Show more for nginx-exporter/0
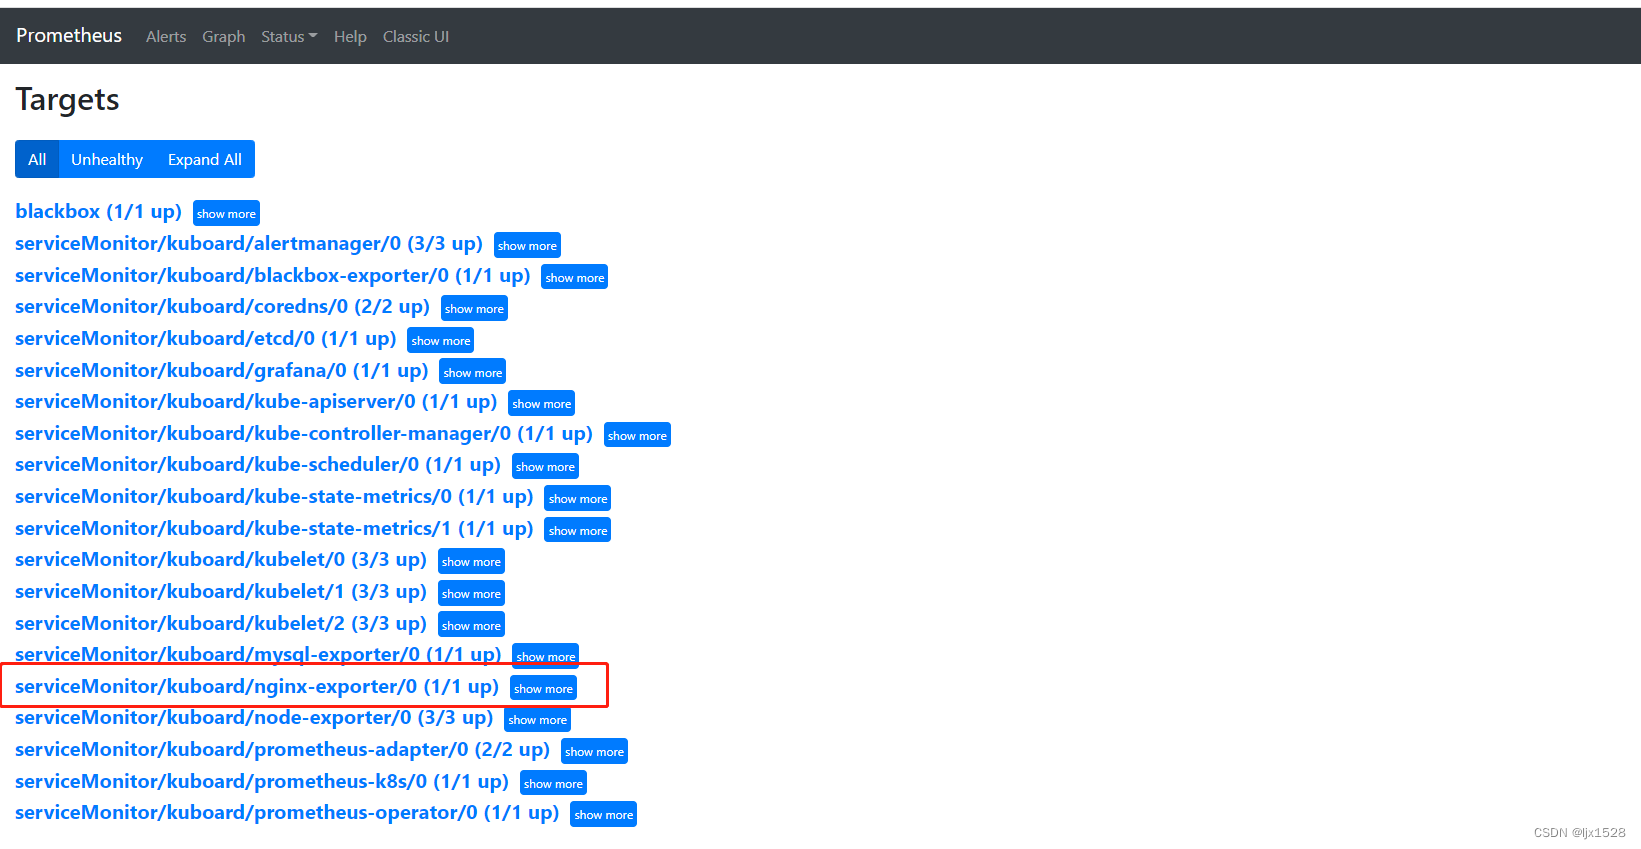Image resolution: width=1641 pixels, height=849 pixels. coord(543,688)
